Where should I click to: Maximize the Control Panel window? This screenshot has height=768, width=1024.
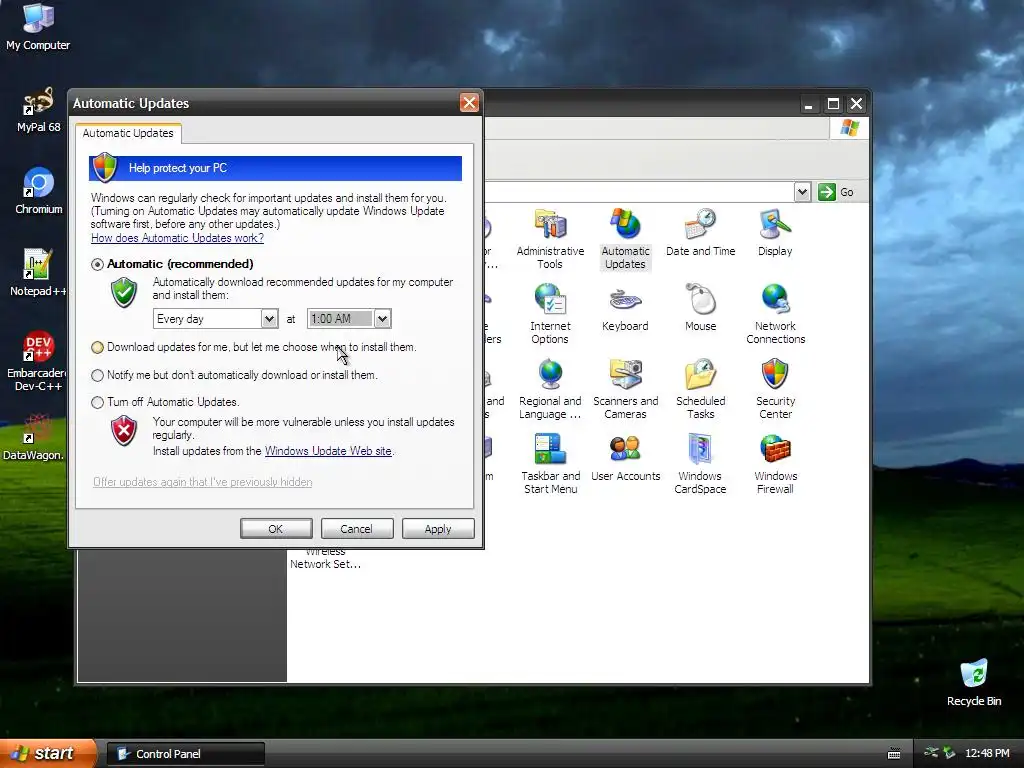click(x=833, y=104)
